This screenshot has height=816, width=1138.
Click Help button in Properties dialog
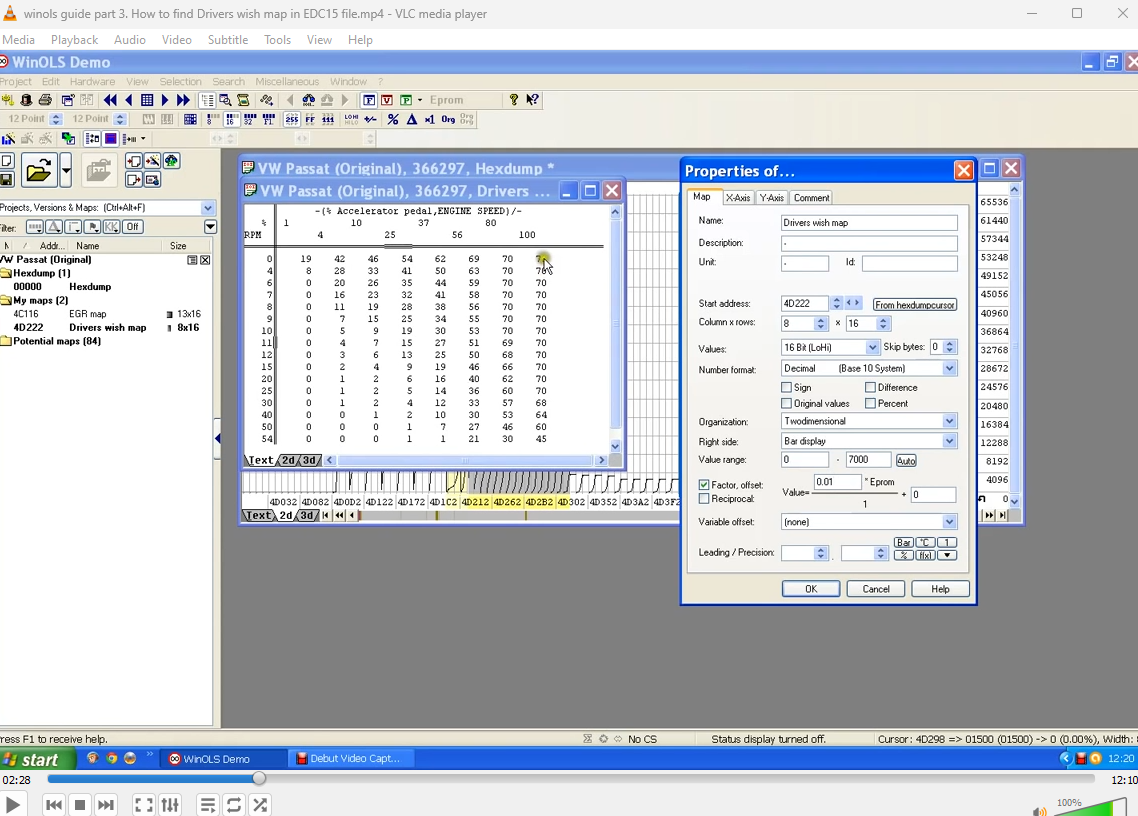[x=941, y=589]
